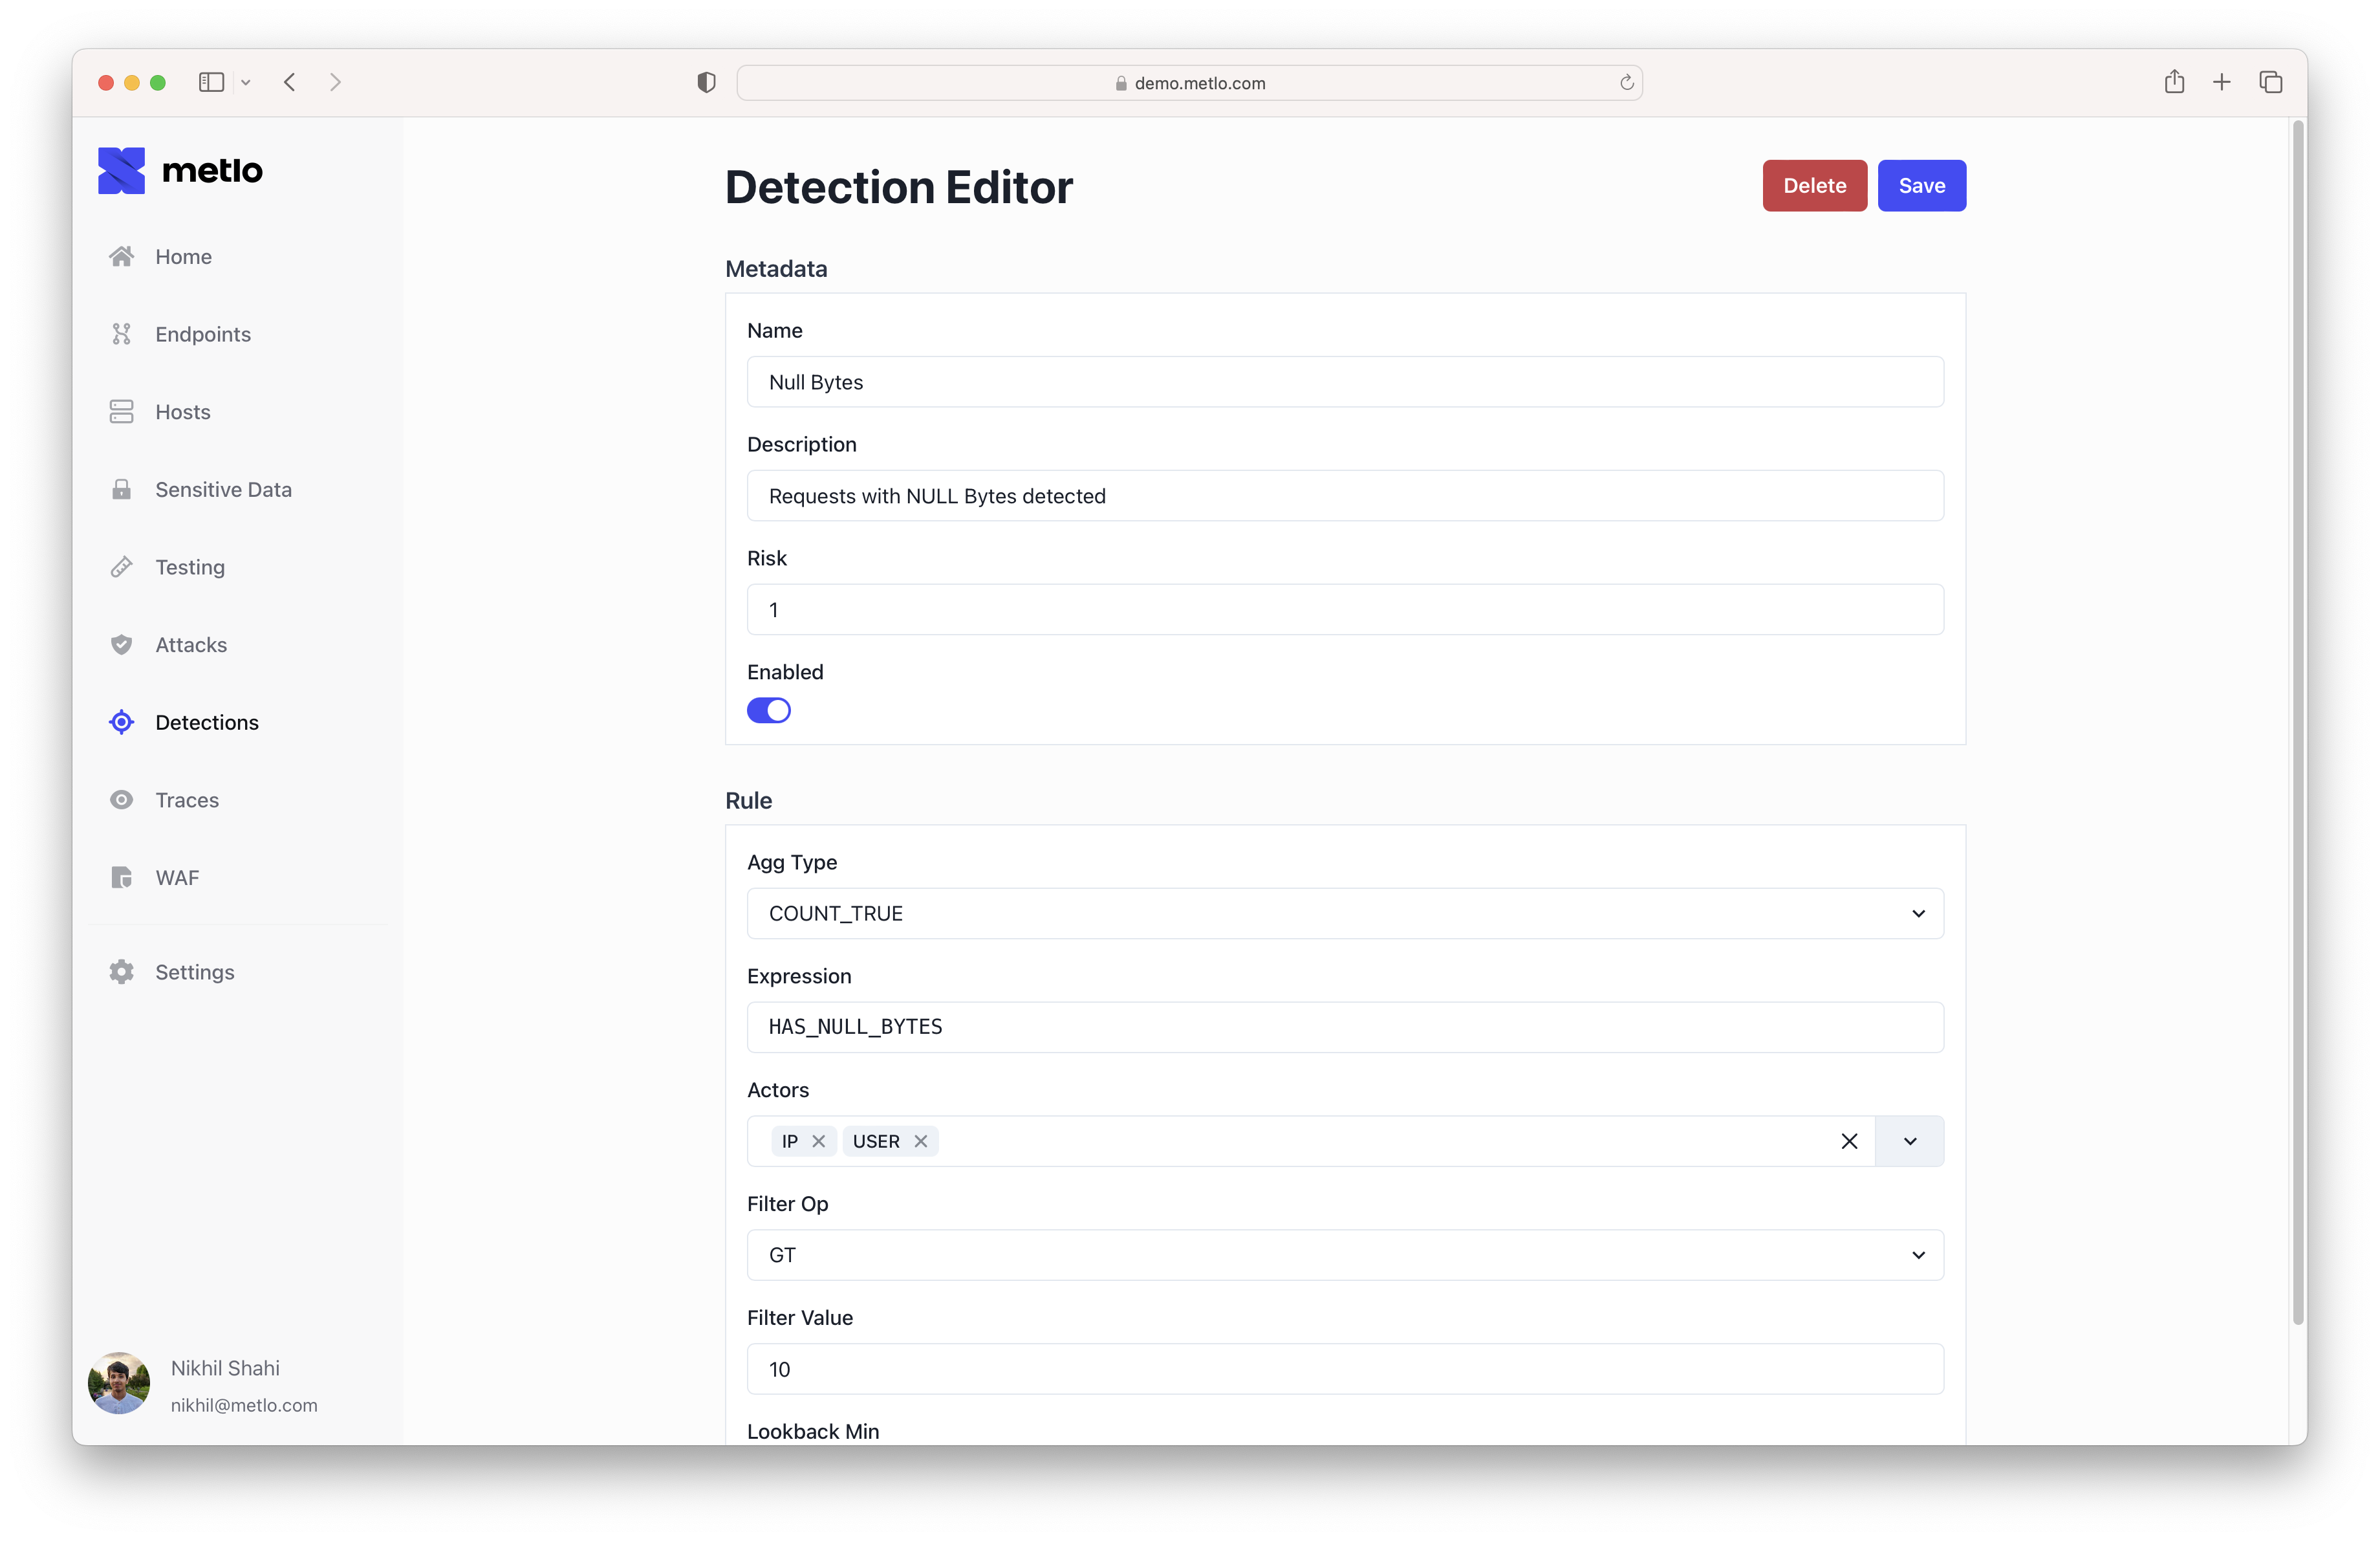Open Endpoints via its sidebar icon

(121, 334)
